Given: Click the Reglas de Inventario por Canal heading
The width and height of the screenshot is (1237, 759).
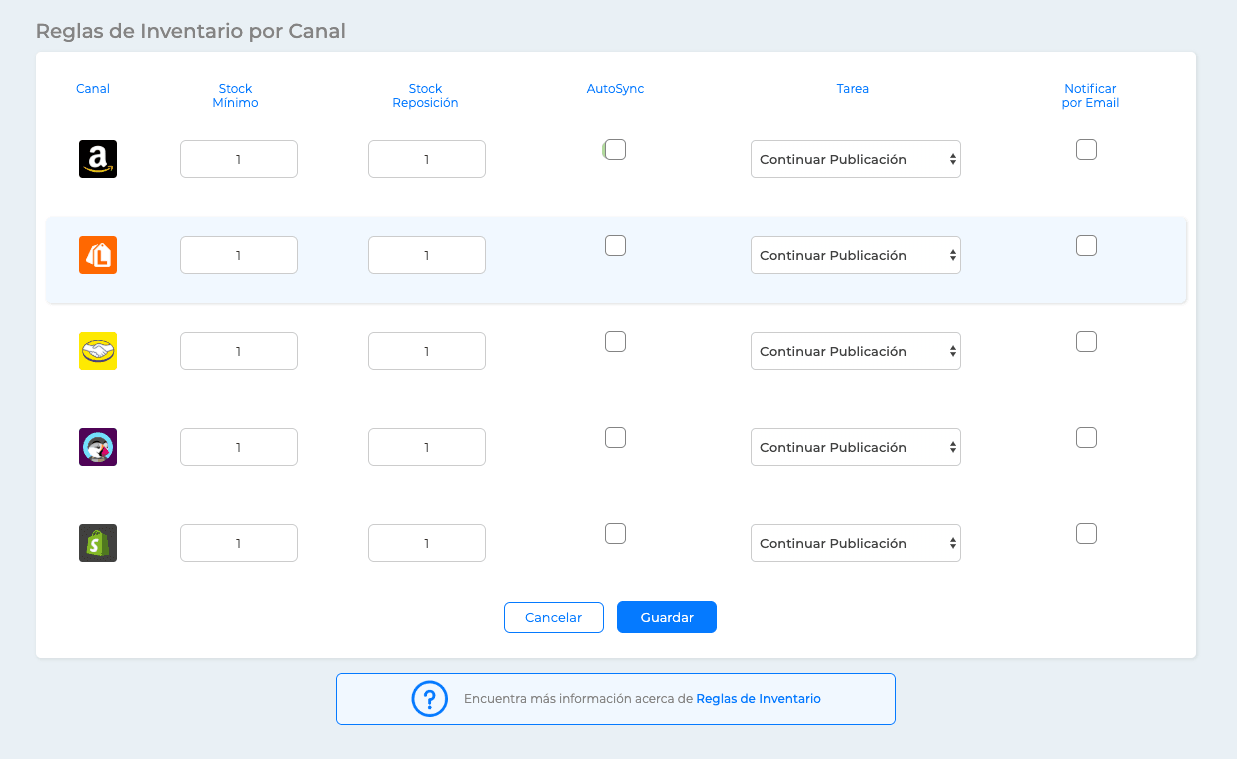Looking at the screenshot, I should 191,31.
